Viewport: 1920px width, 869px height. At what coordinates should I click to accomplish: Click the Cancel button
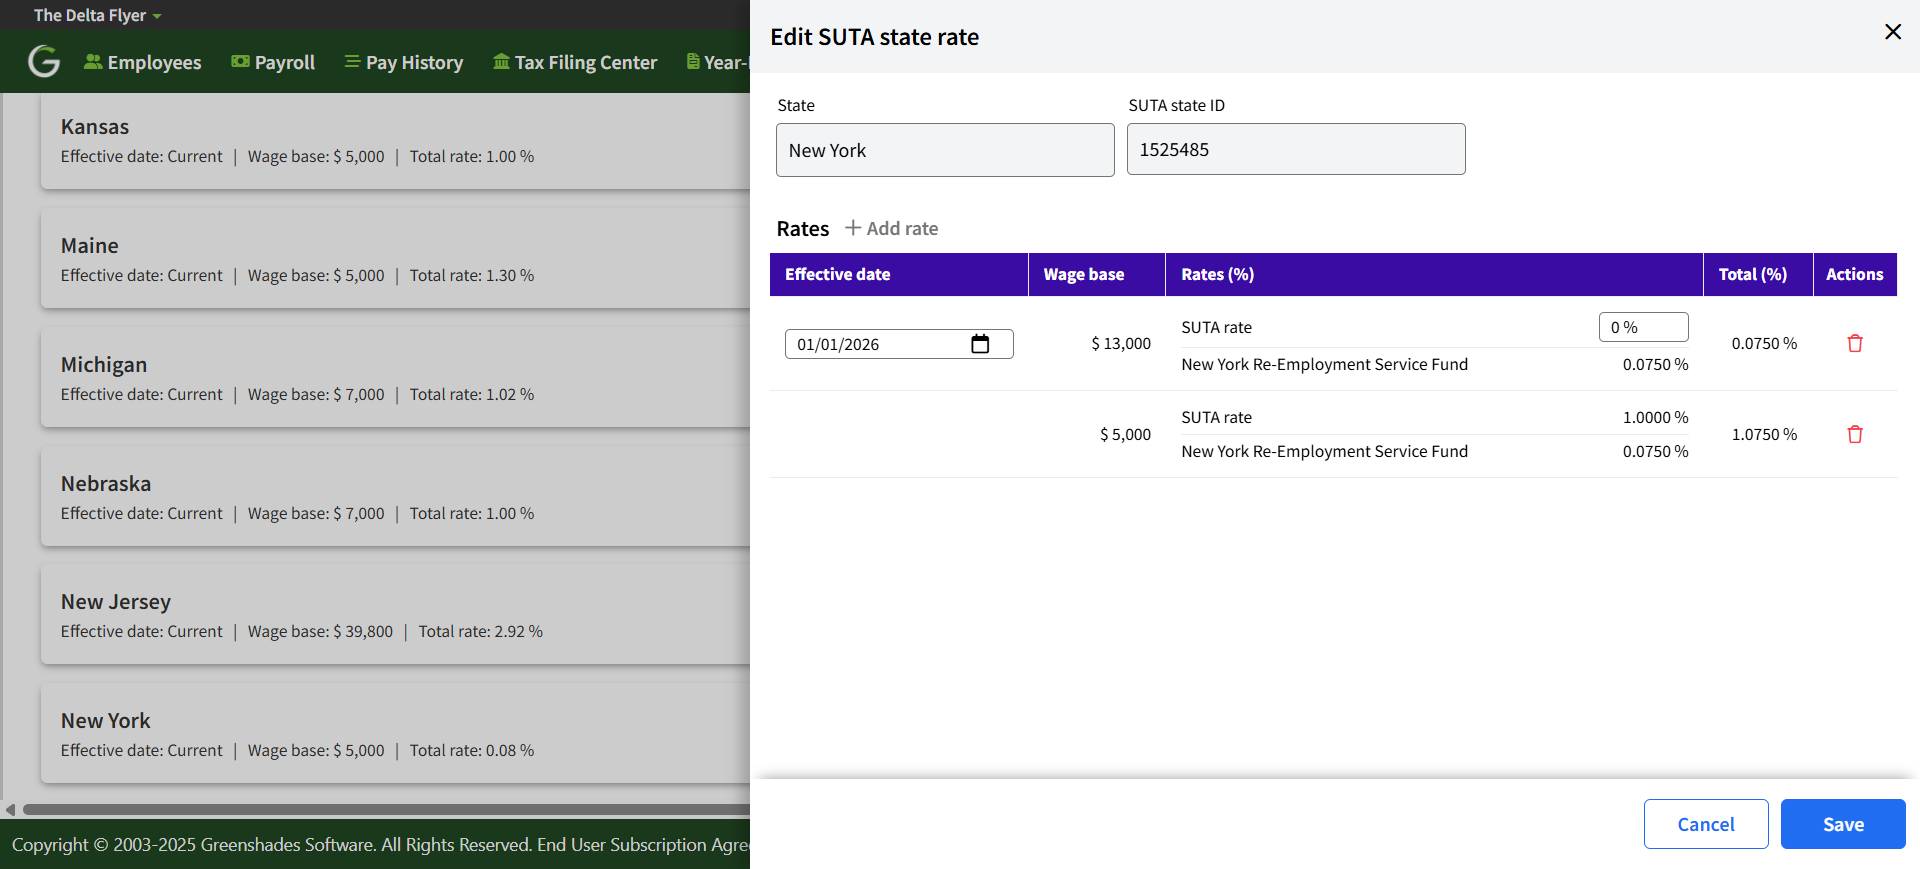(1705, 824)
